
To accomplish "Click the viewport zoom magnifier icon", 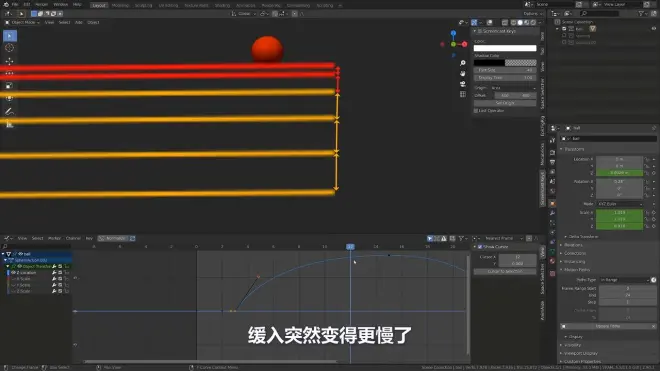I will 463,63.
